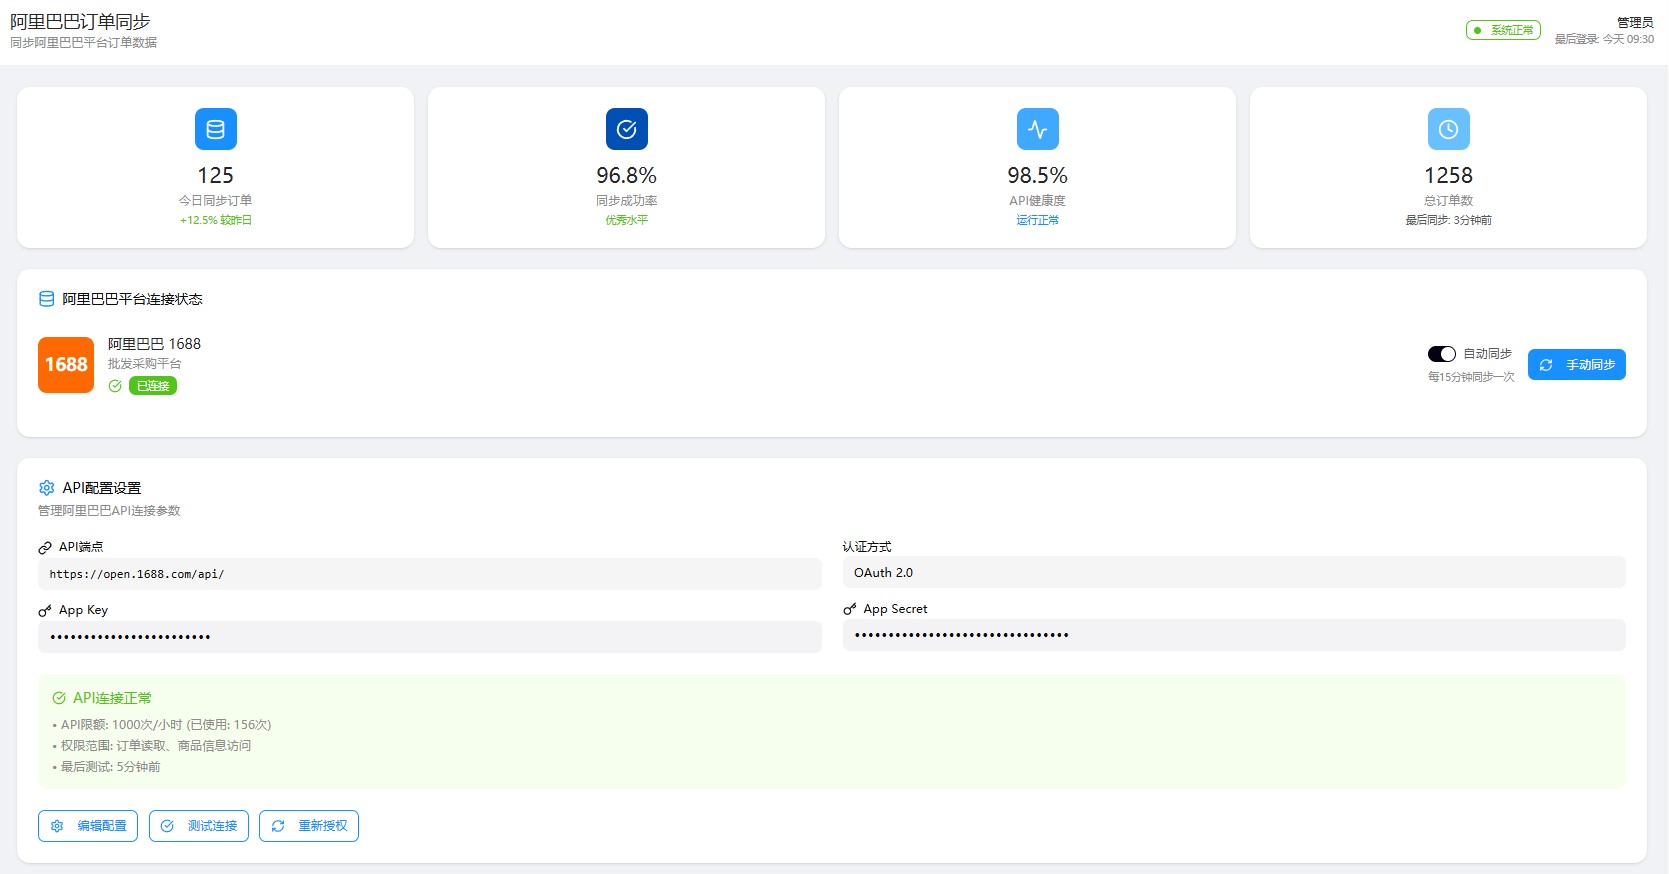
Task: Click the green check icon beside API连接正常
Action: tap(59, 698)
